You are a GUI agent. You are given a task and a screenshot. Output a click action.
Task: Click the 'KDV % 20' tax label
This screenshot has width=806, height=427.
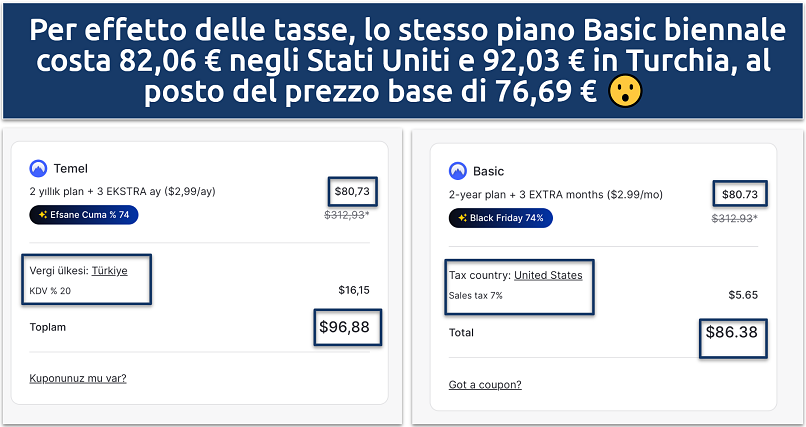point(51,291)
